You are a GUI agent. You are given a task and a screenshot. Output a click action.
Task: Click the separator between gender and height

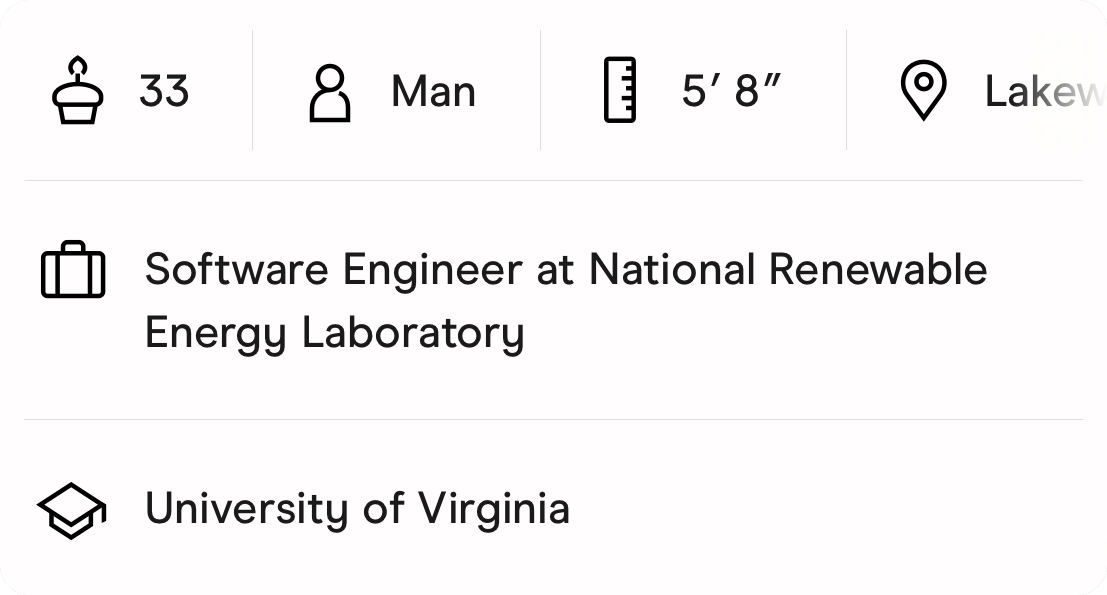click(x=540, y=90)
